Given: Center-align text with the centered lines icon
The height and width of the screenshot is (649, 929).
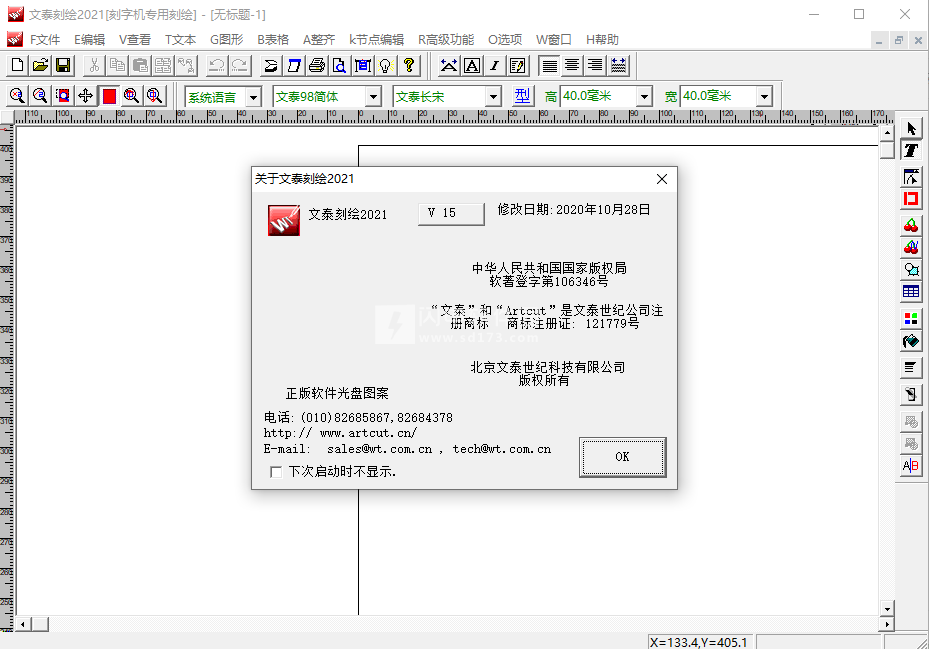Looking at the screenshot, I should [572, 65].
